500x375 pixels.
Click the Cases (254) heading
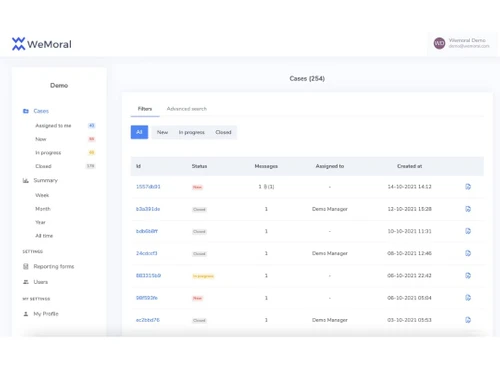tap(307, 79)
